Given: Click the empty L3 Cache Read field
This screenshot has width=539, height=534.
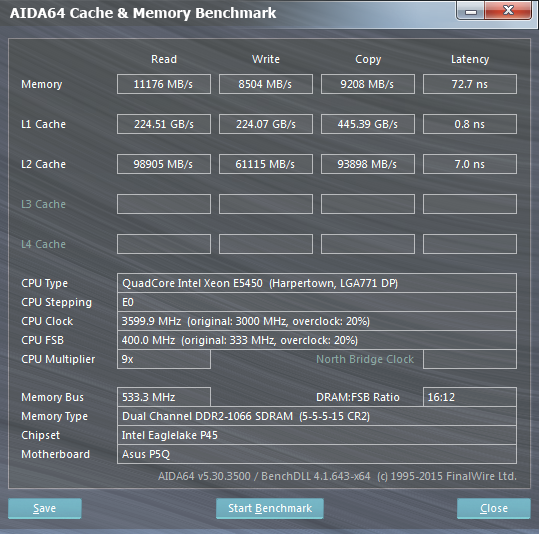Looking at the screenshot, I should [x=164, y=204].
